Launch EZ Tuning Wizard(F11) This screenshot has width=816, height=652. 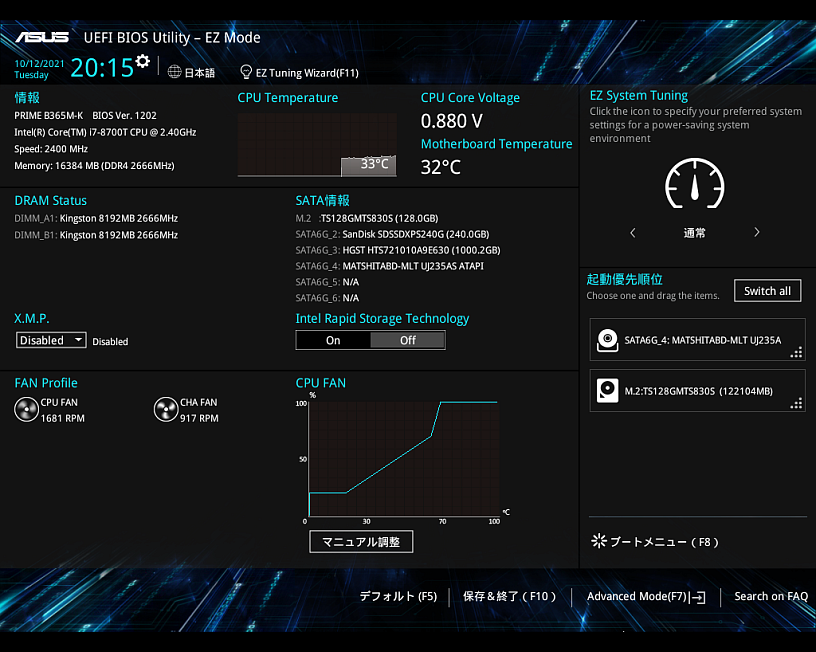tap(307, 73)
